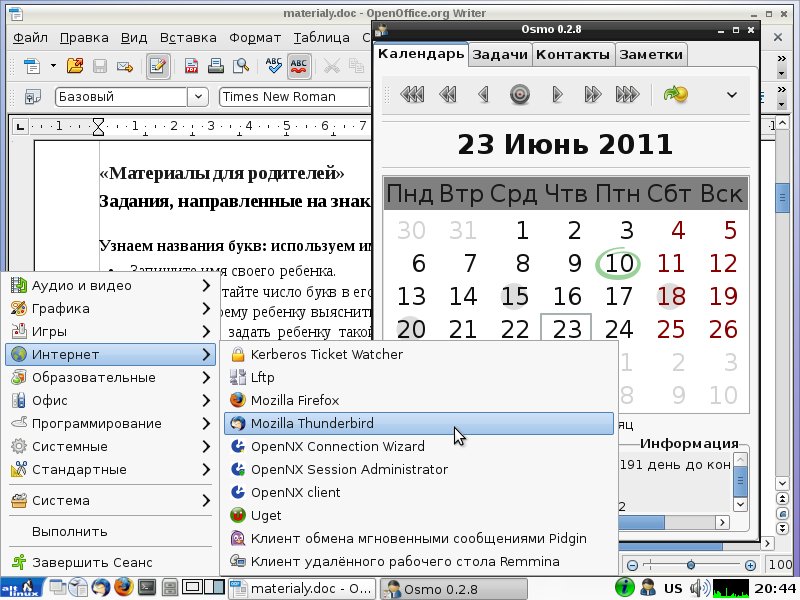The height and width of the screenshot is (600, 800).
Task: Export the document to PDF
Action: click(x=190, y=65)
